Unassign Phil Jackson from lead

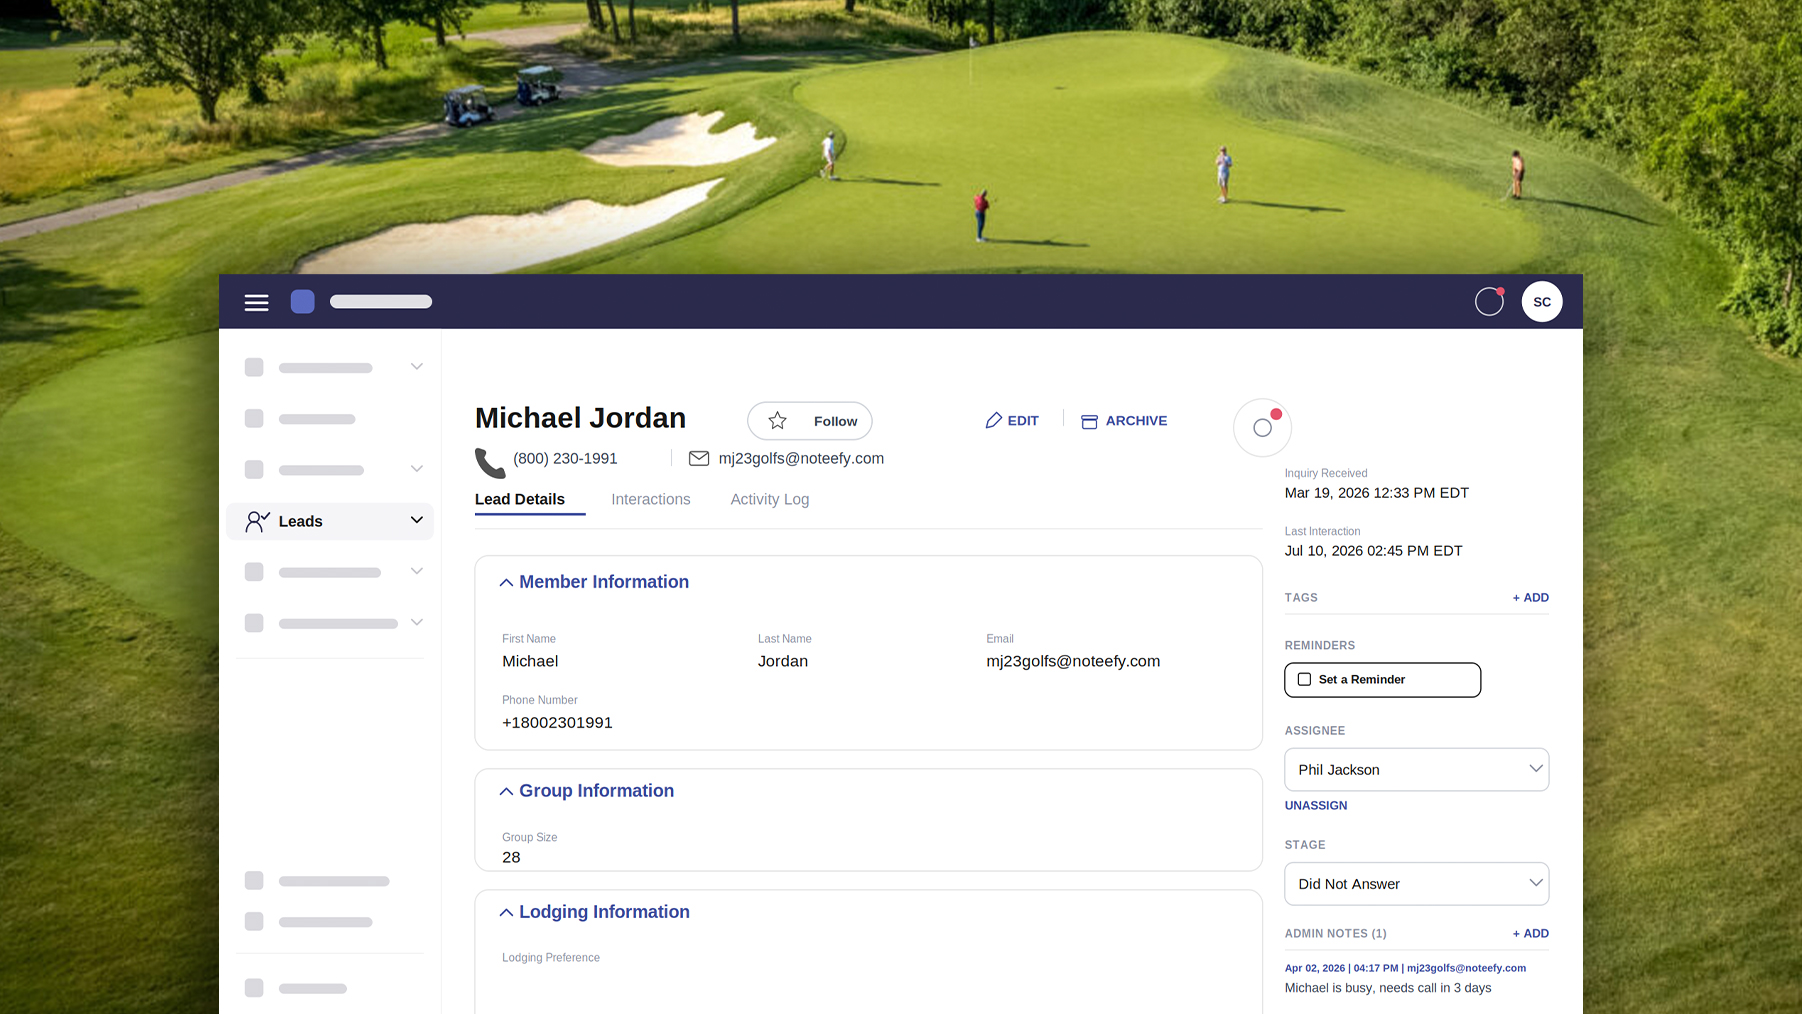click(x=1315, y=806)
